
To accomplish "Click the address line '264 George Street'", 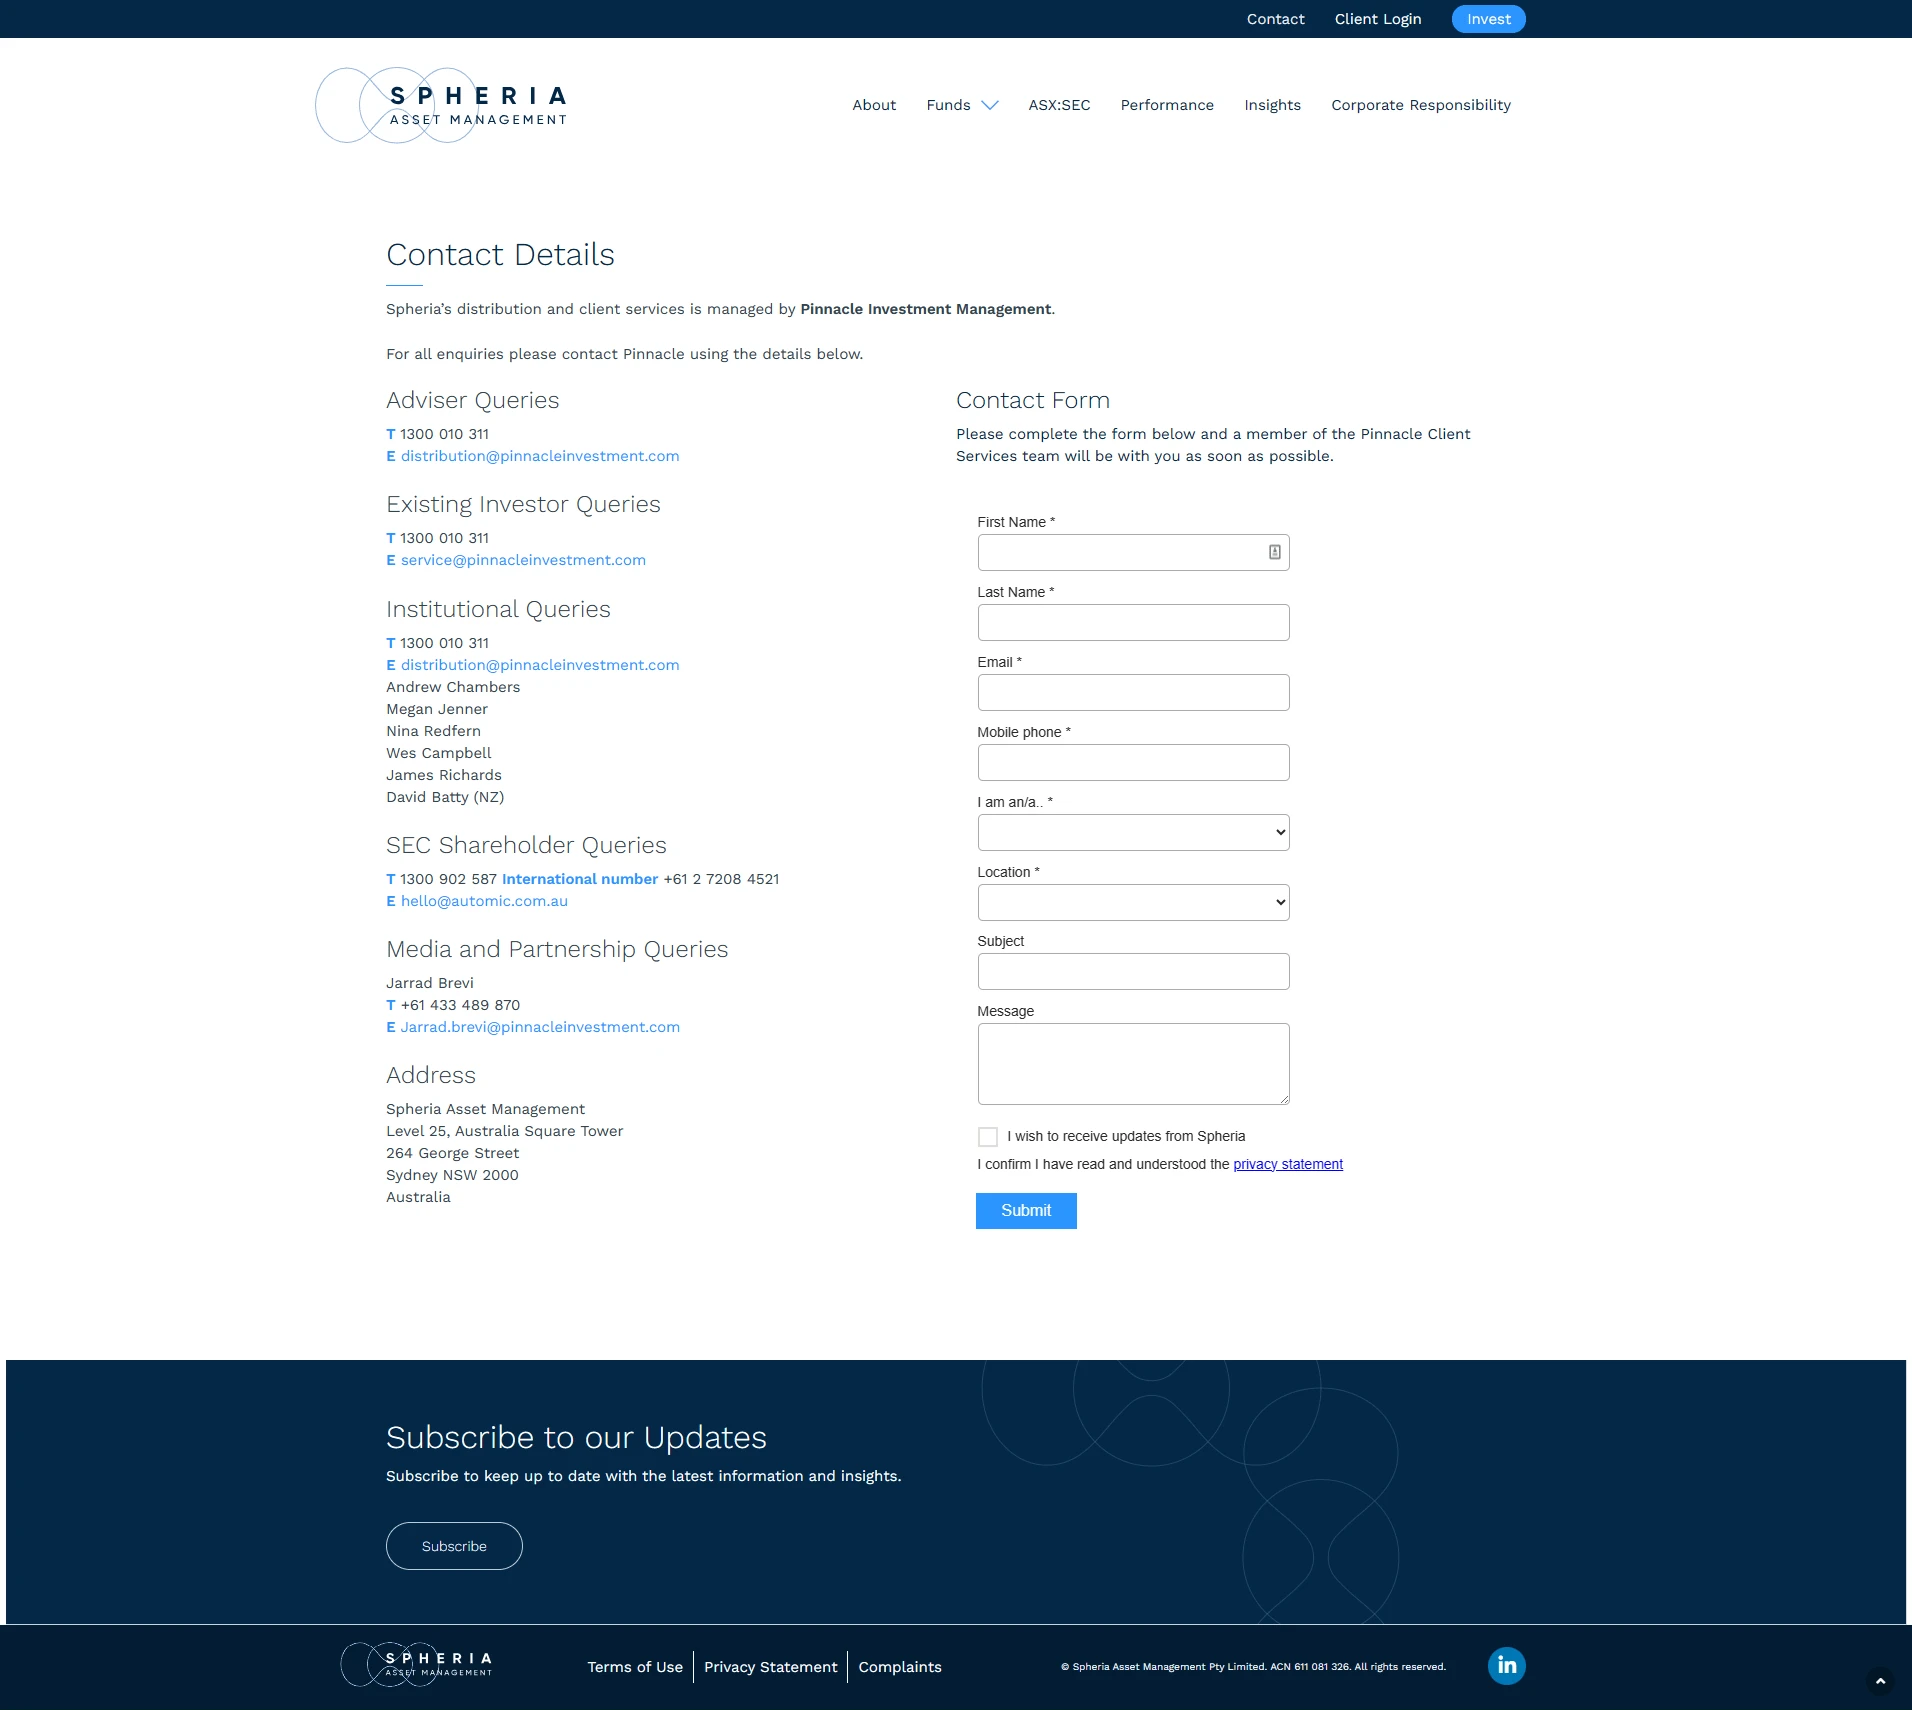I will pos(452,1153).
